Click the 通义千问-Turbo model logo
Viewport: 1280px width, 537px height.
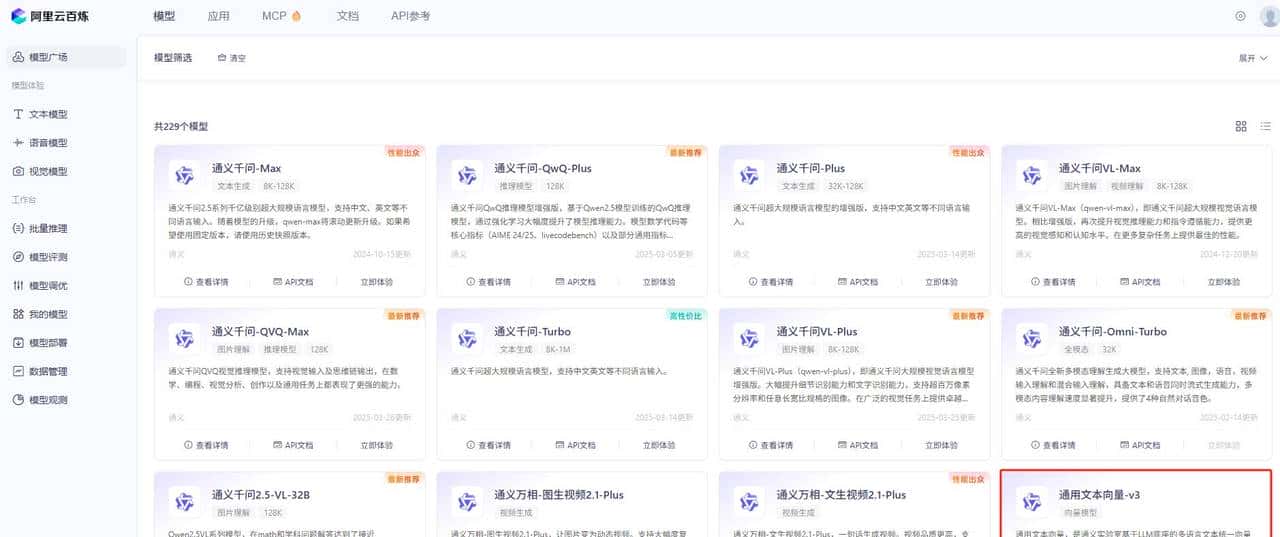click(466, 338)
